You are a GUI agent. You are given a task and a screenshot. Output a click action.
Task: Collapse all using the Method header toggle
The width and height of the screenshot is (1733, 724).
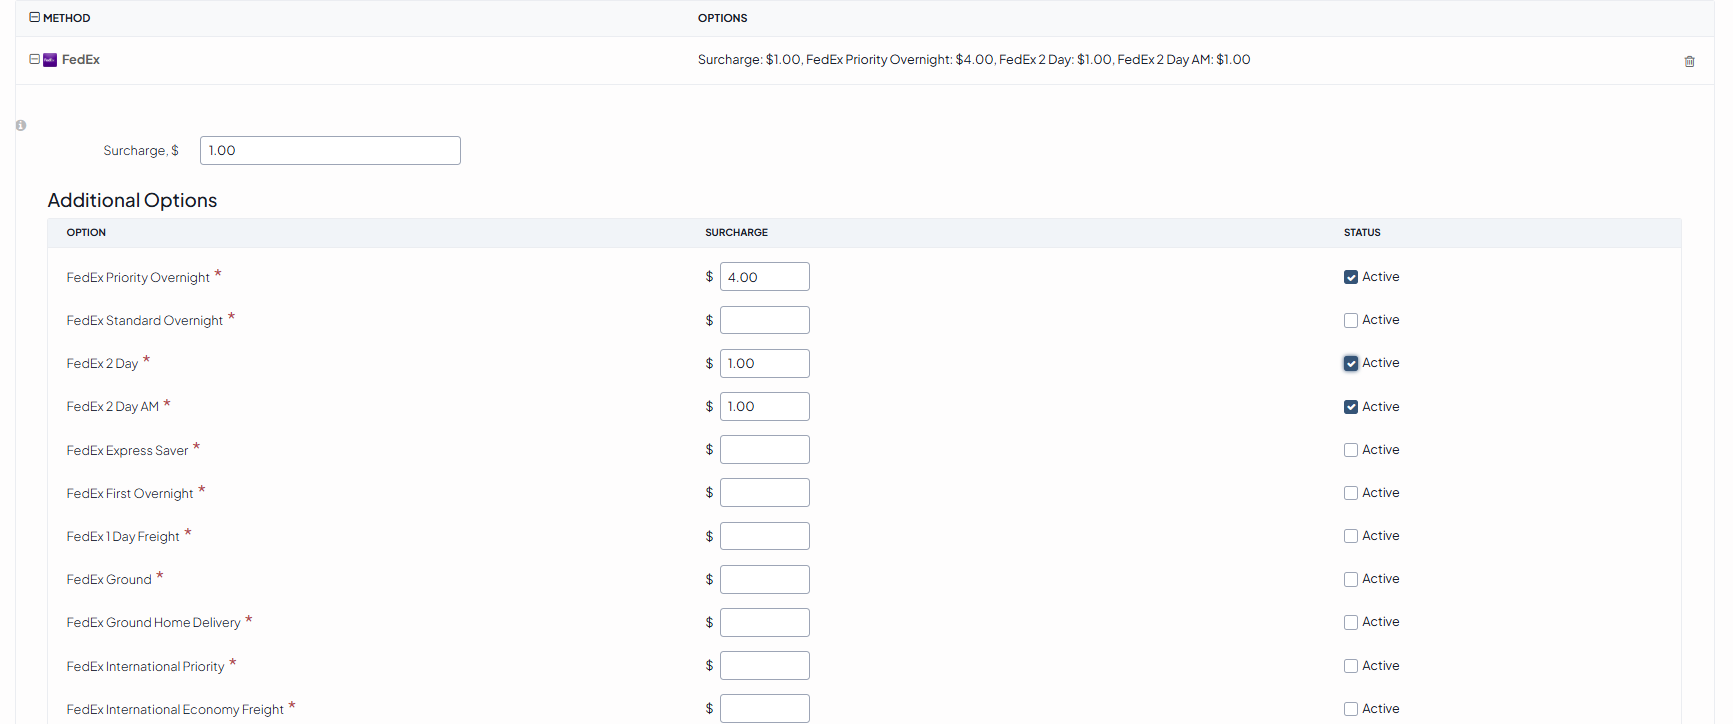35,18
